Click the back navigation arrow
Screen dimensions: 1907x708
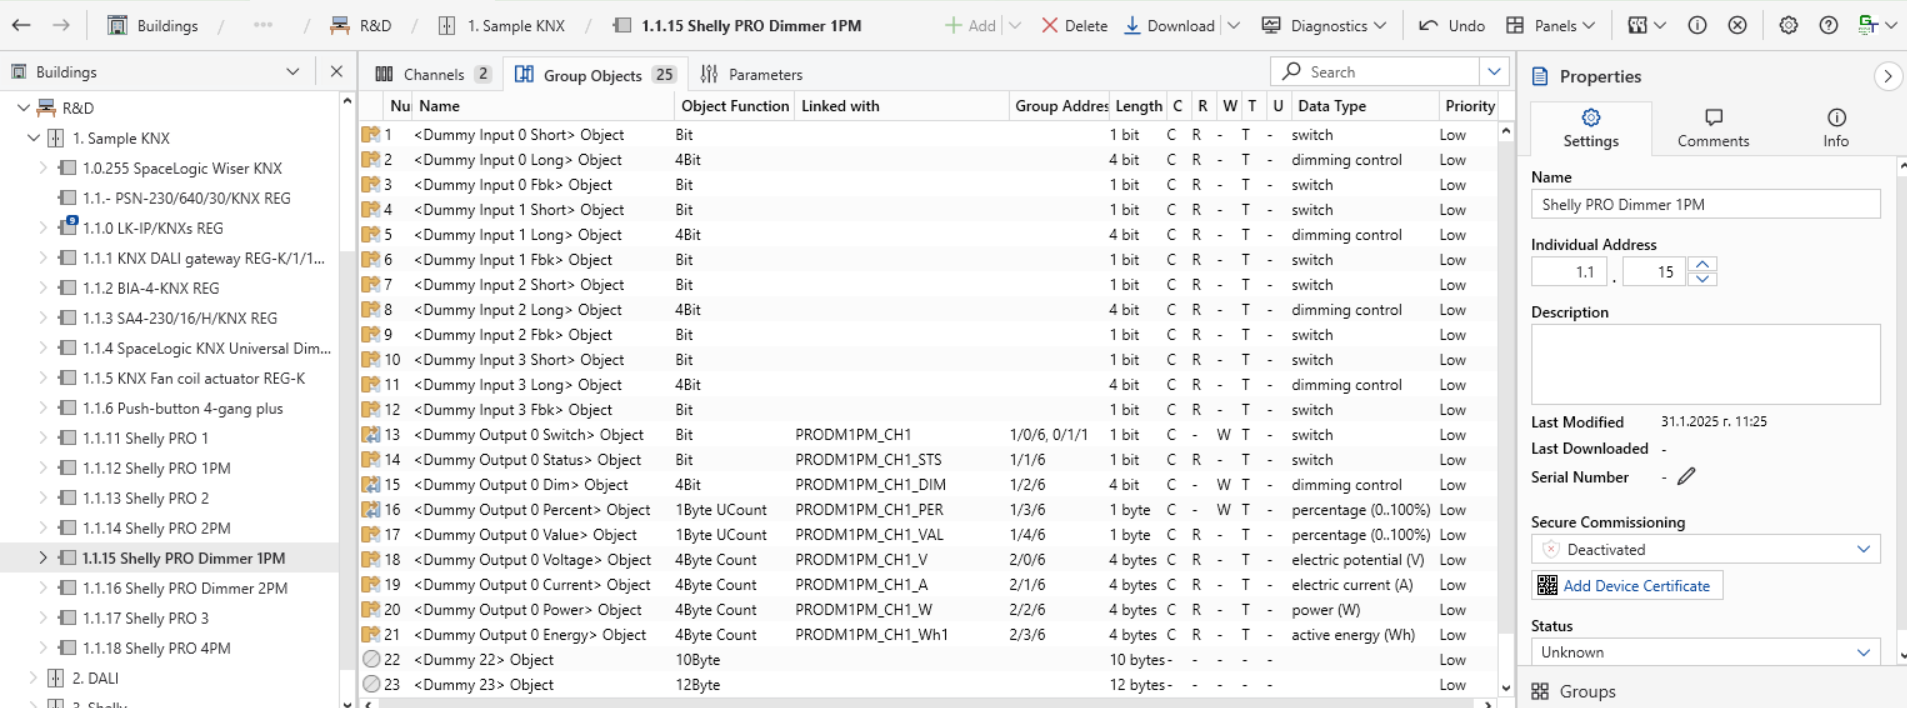(21, 25)
